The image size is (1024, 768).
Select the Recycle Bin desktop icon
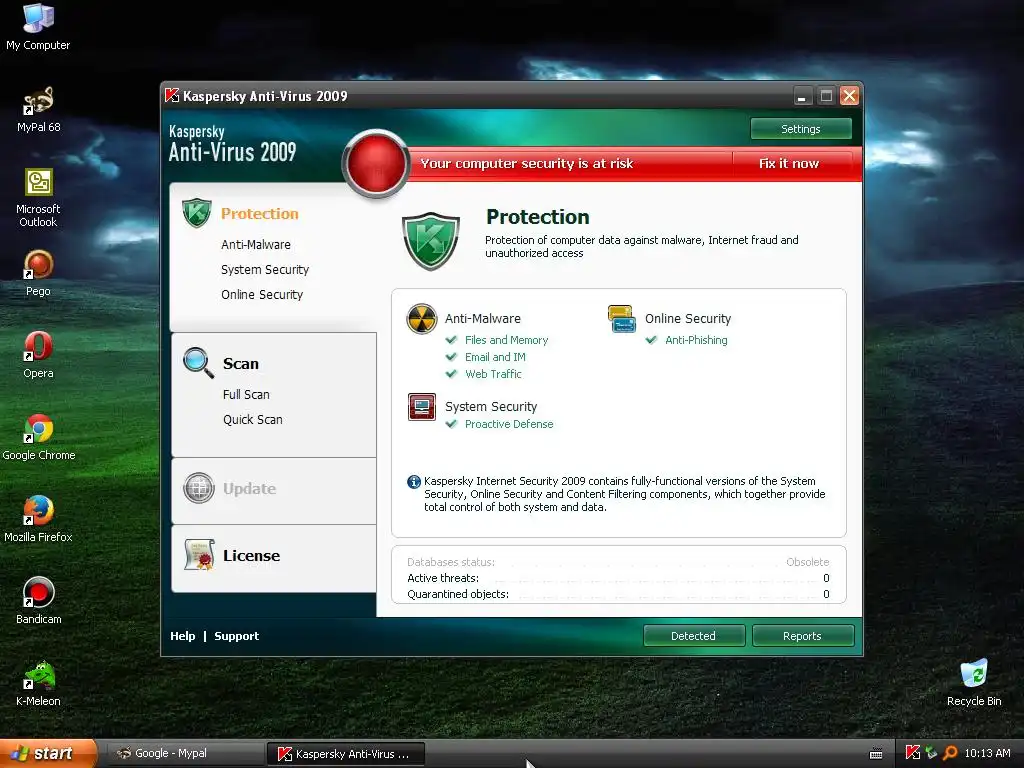tap(974, 683)
